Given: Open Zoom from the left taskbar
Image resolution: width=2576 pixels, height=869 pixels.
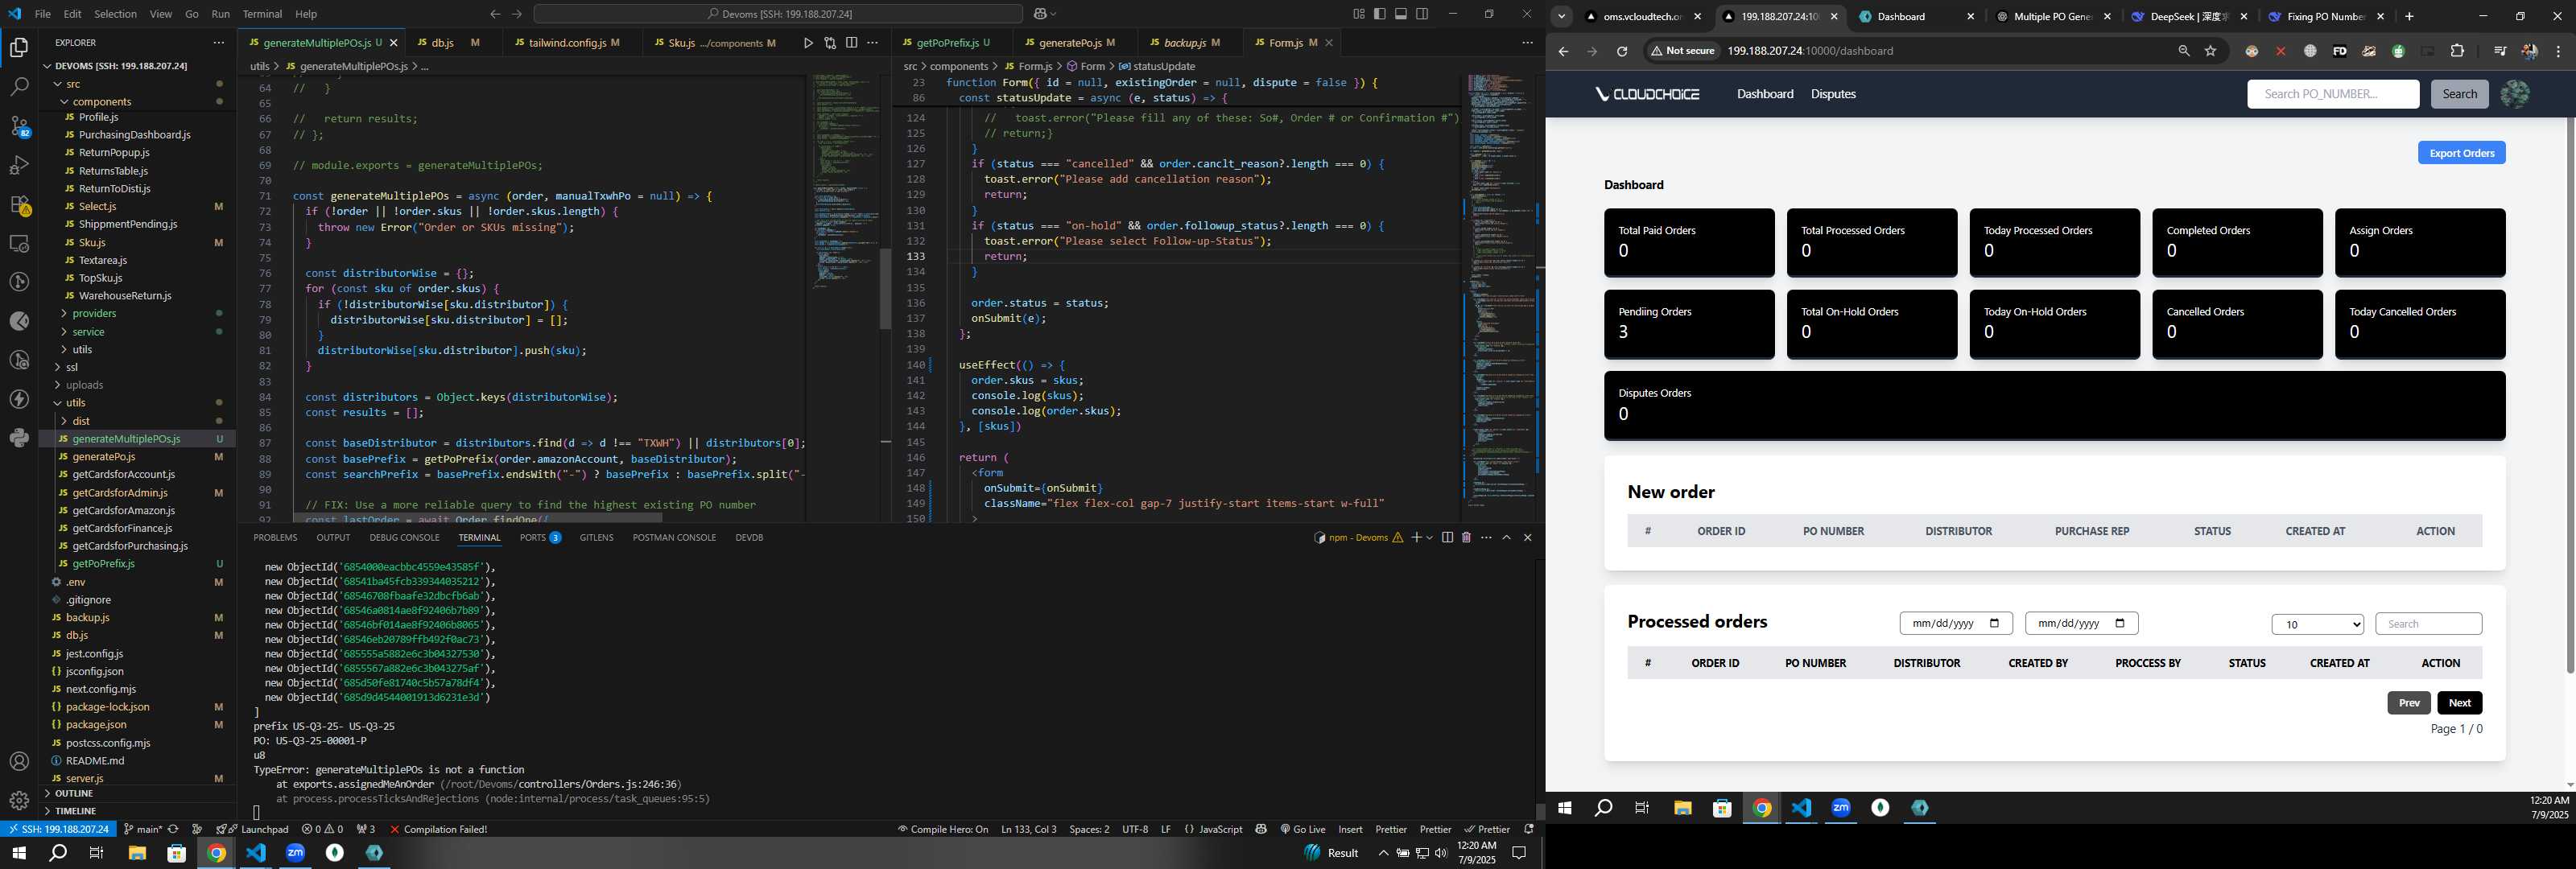Looking at the screenshot, I should click(x=295, y=853).
